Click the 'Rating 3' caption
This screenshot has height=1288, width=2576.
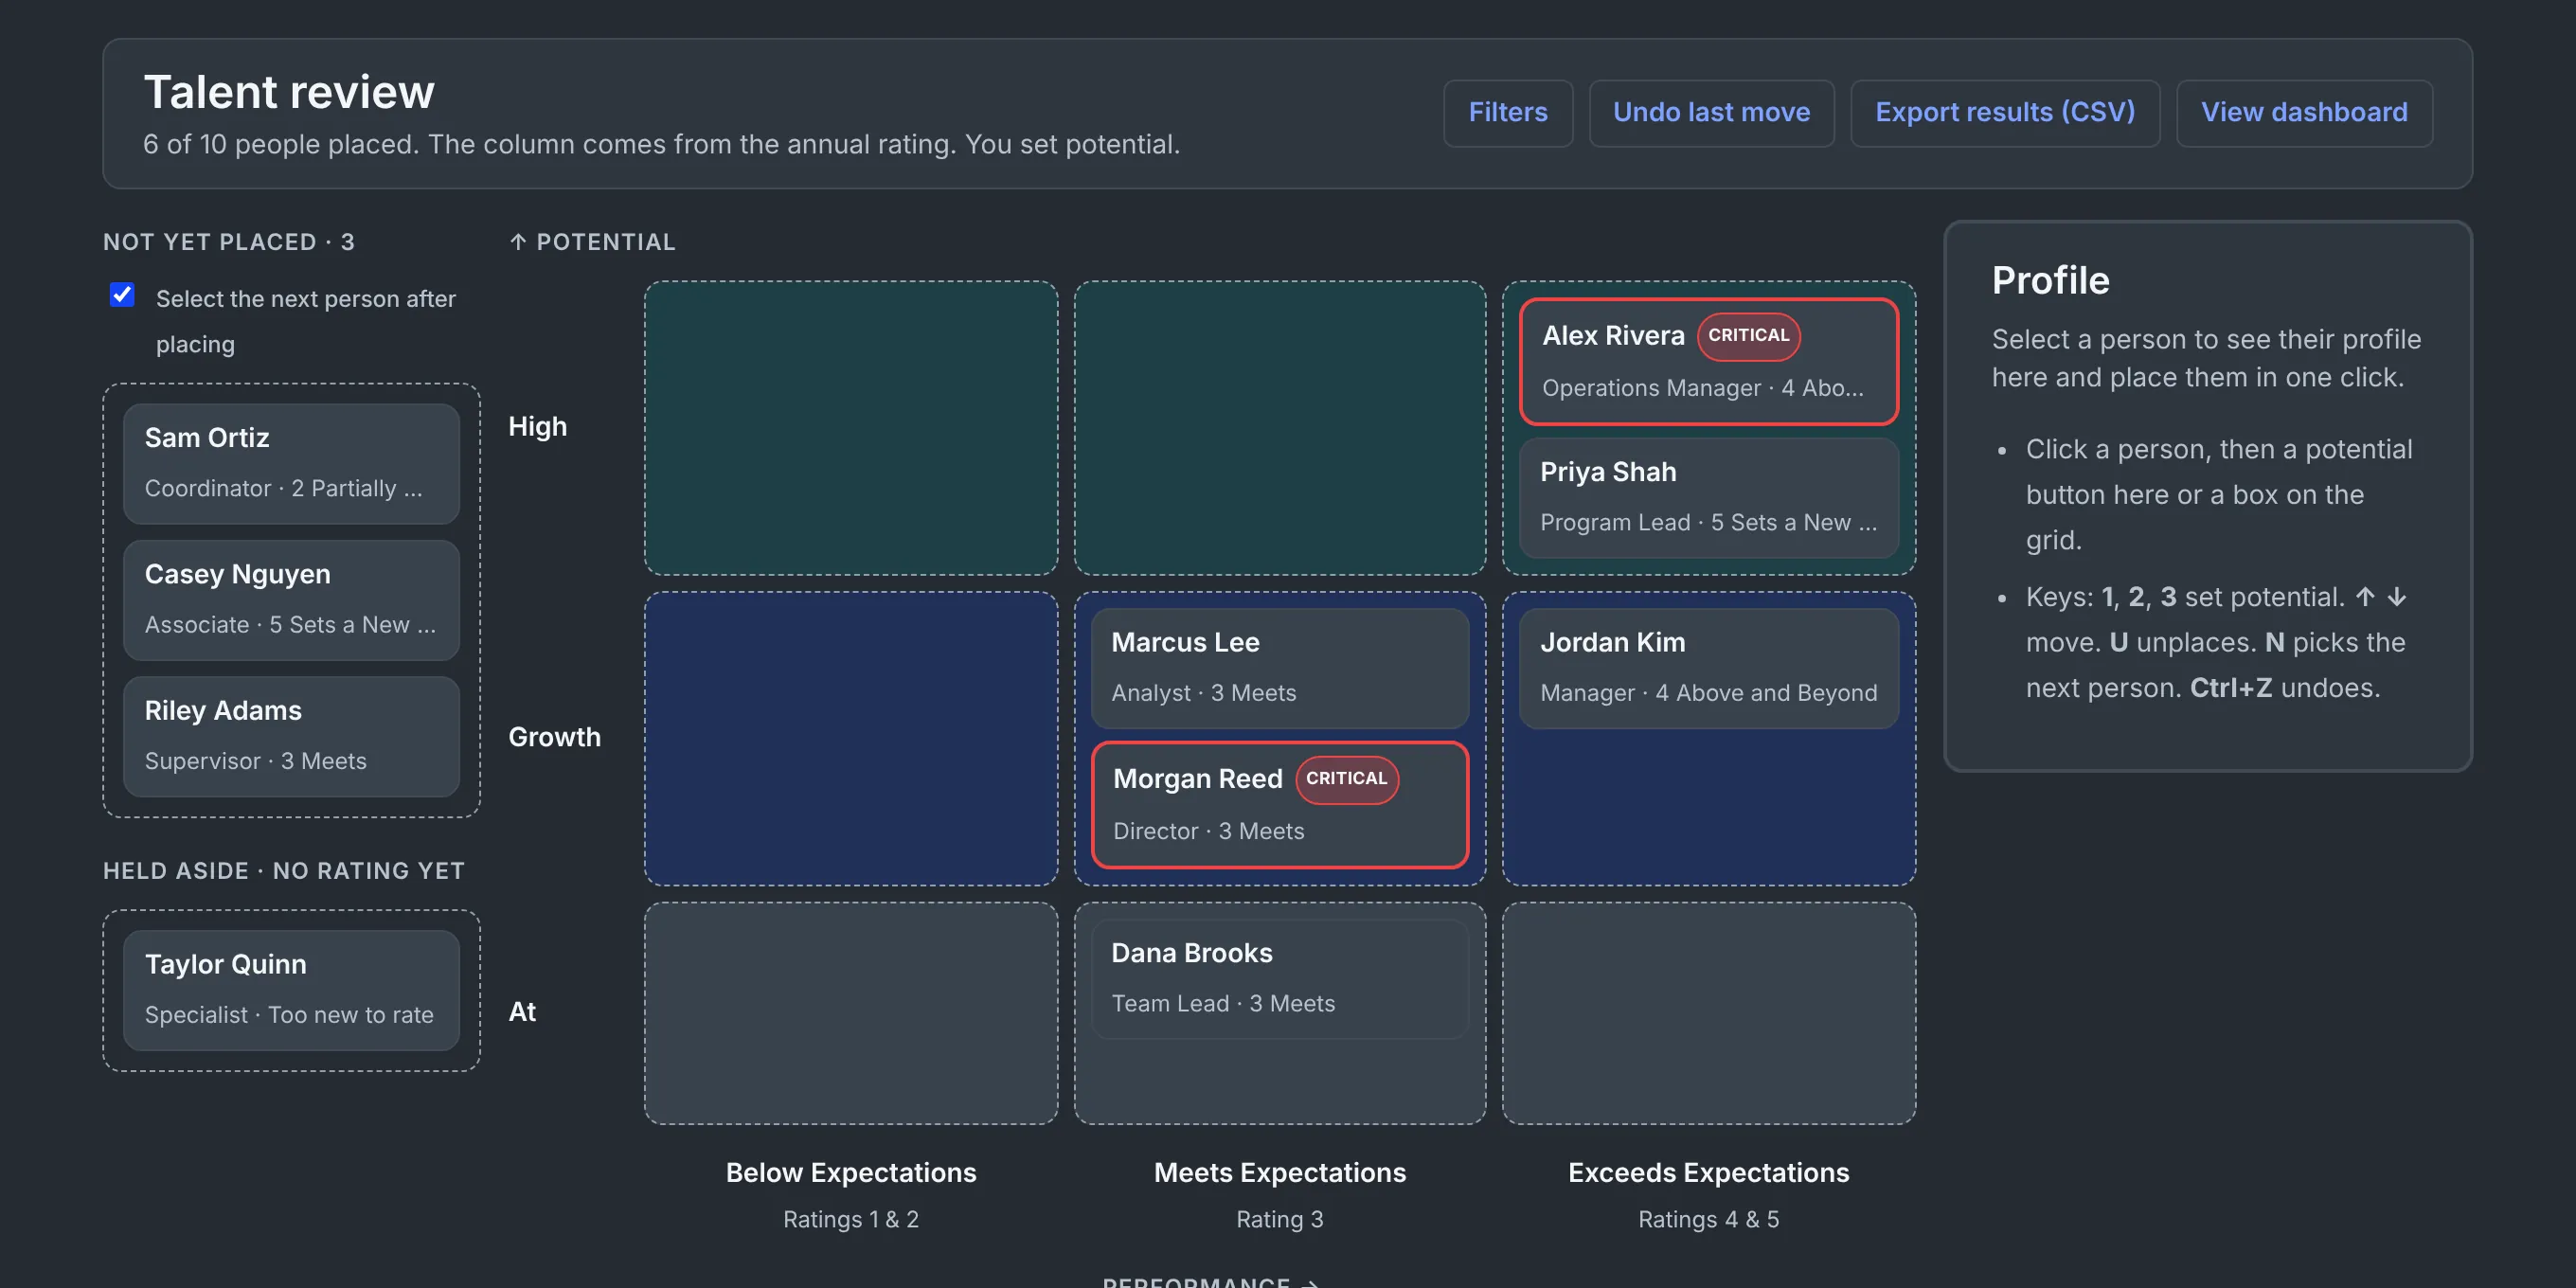pos(1279,1220)
